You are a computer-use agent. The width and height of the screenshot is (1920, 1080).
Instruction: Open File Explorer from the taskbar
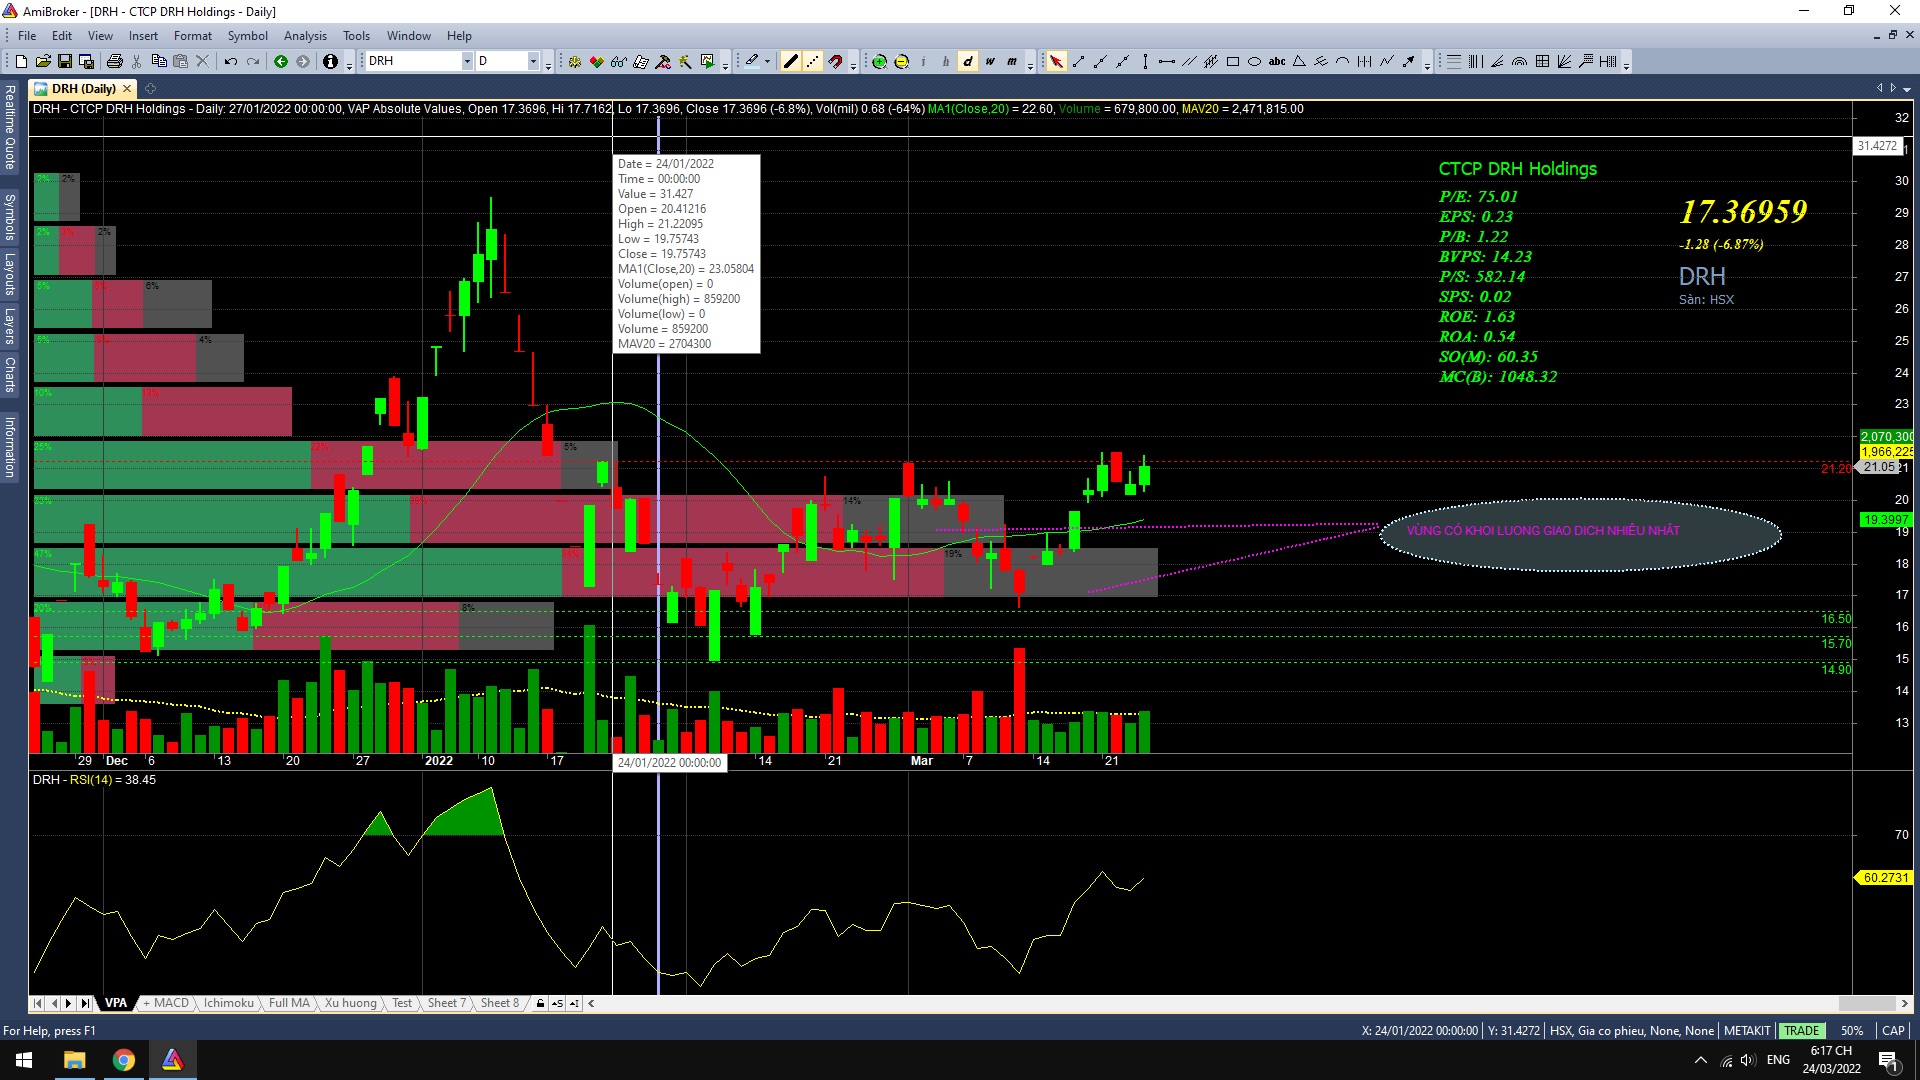point(75,1060)
